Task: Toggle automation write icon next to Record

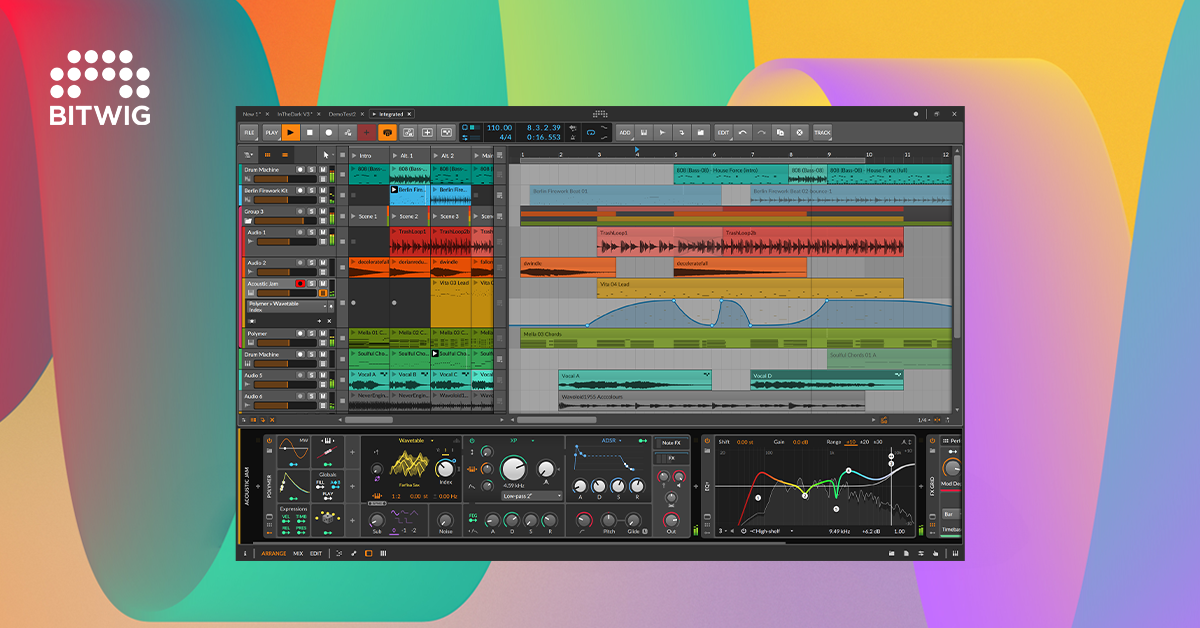Action: [347, 132]
